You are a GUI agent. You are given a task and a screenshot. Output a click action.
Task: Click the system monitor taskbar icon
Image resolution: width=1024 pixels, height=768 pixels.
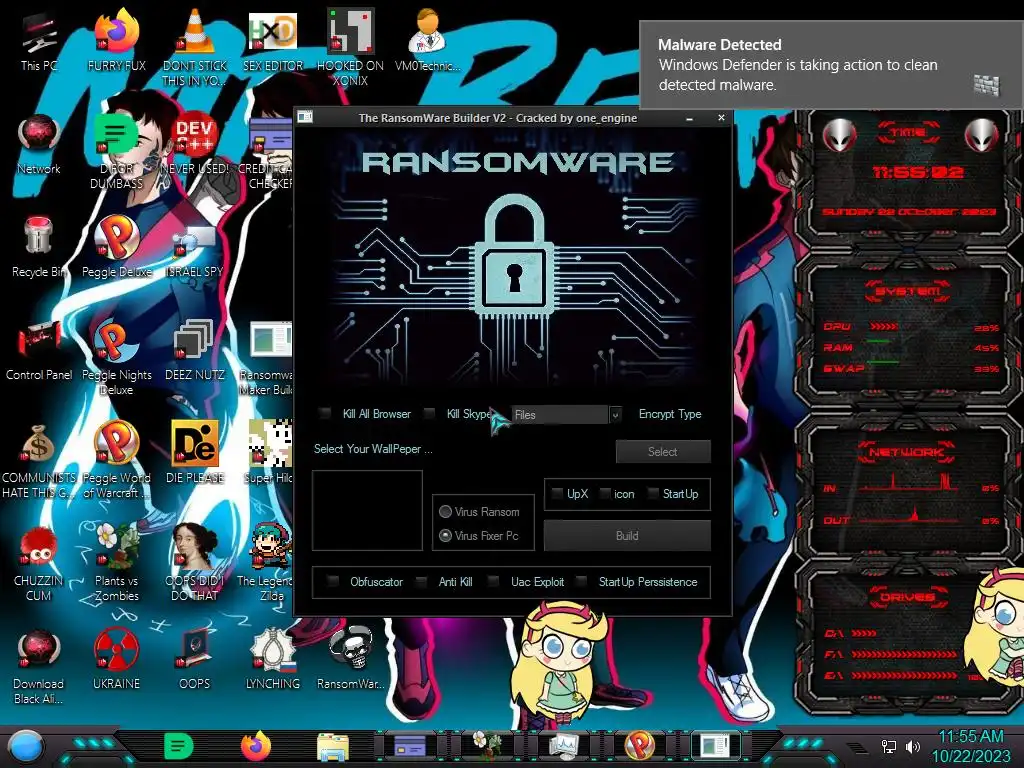coord(563,746)
